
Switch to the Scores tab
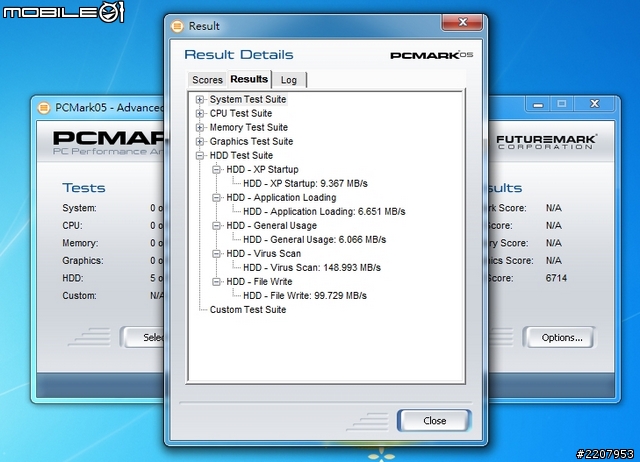point(207,80)
